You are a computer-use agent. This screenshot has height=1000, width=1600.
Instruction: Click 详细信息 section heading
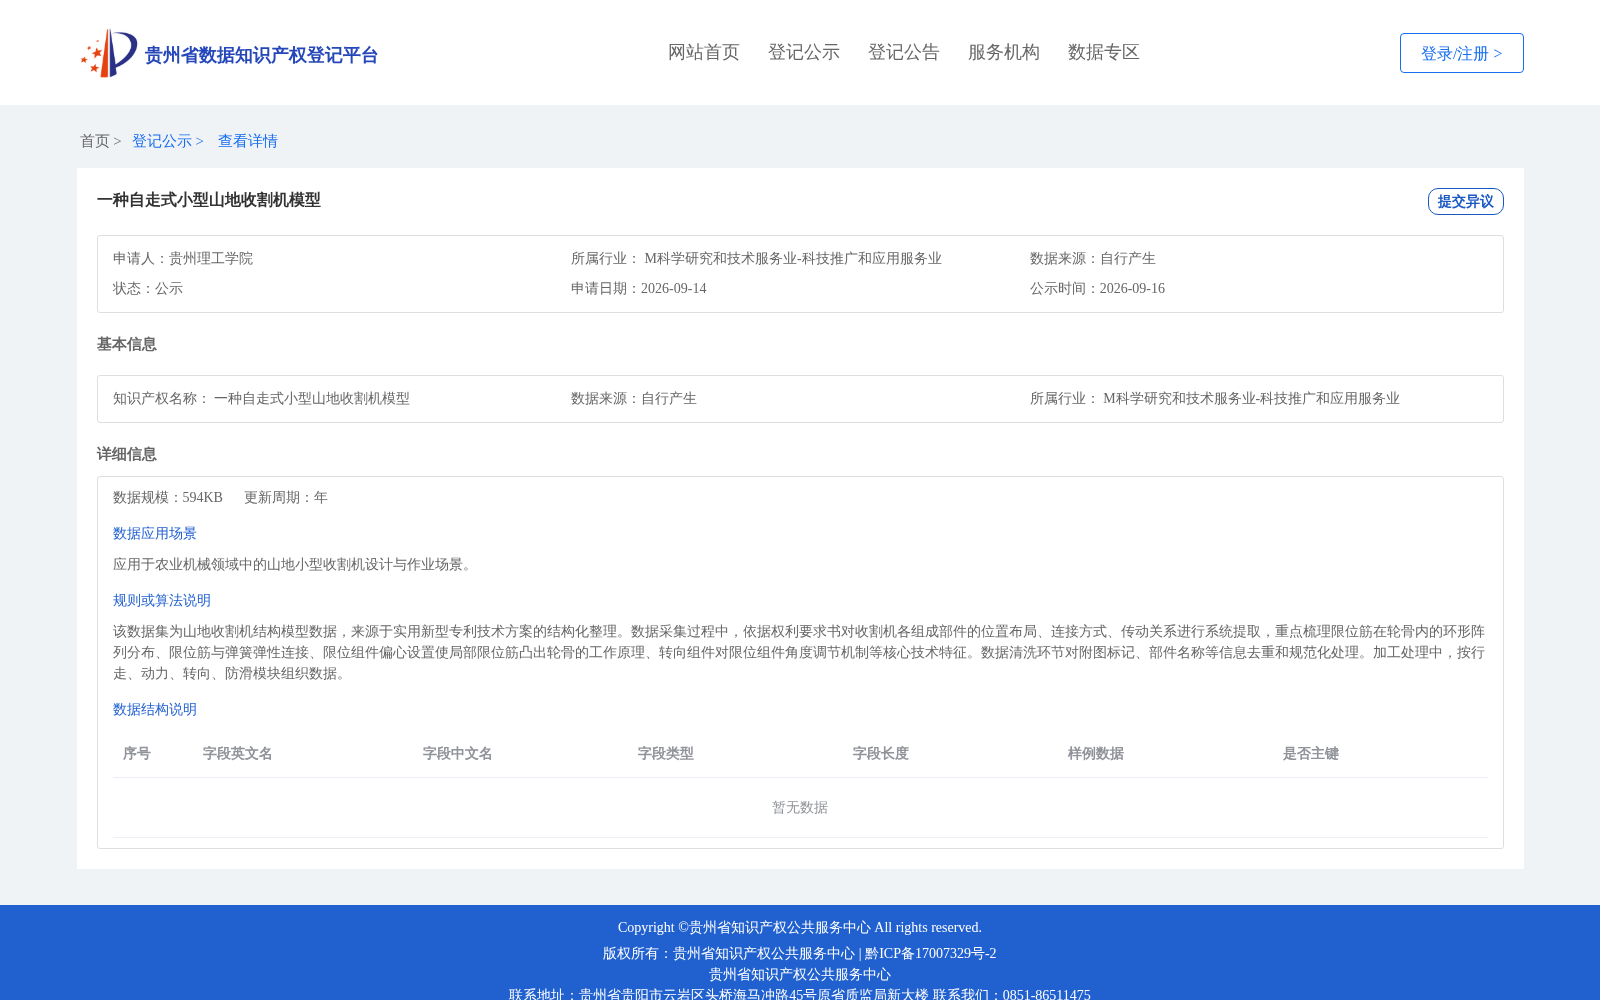click(127, 454)
